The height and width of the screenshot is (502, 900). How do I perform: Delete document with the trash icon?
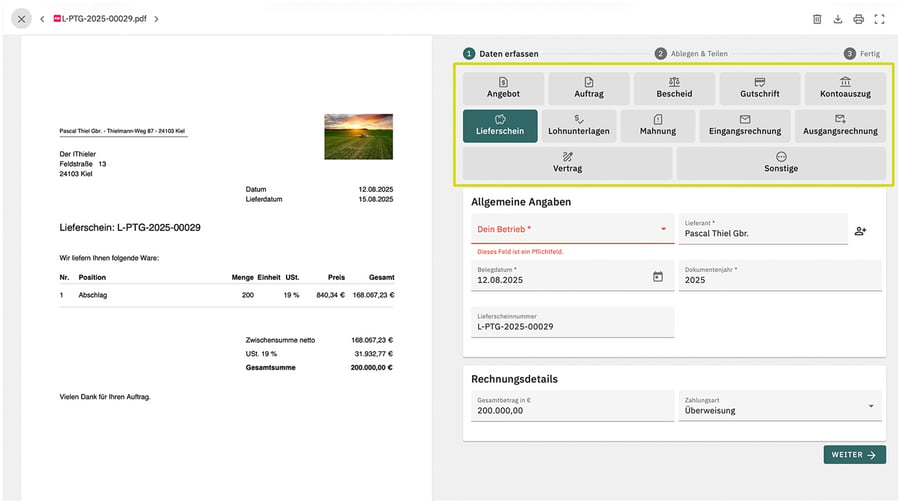point(817,19)
